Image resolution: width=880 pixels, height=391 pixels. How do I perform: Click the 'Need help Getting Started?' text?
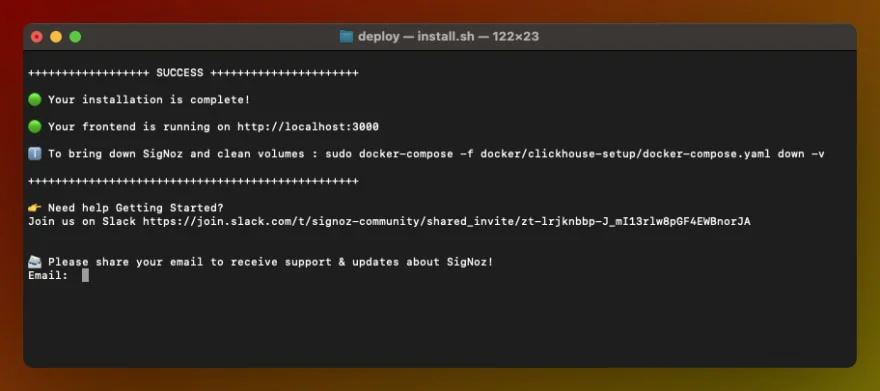tap(136, 208)
